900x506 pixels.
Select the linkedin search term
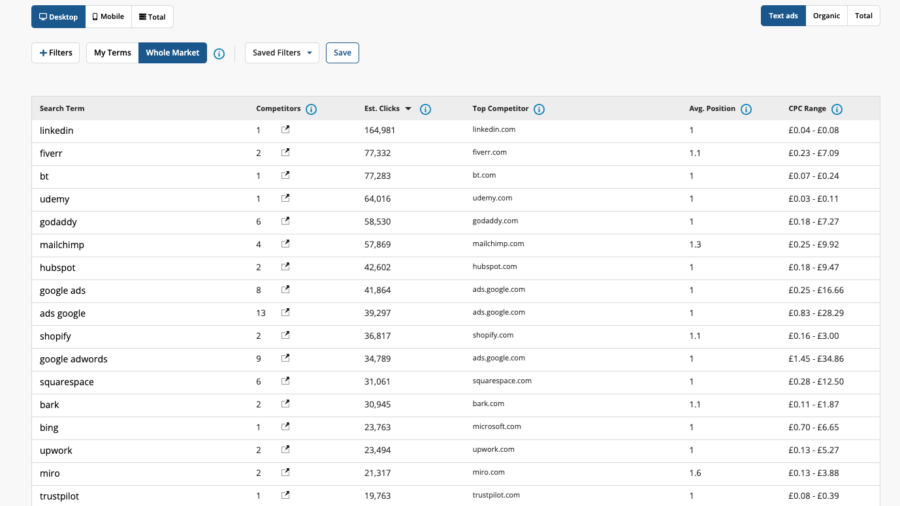[x=56, y=130]
